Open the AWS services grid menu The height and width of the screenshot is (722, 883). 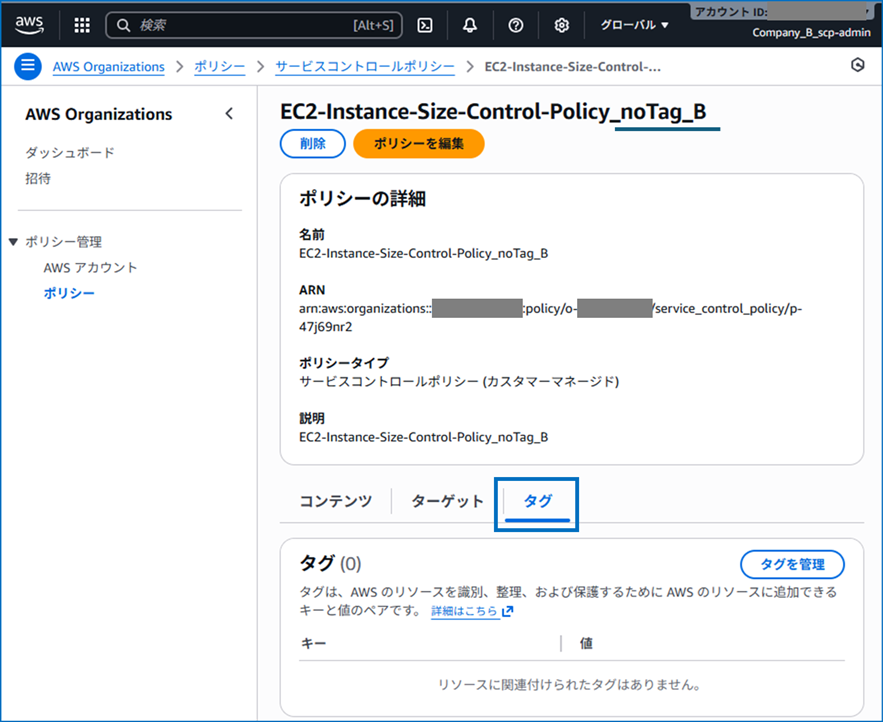pos(81,25)
